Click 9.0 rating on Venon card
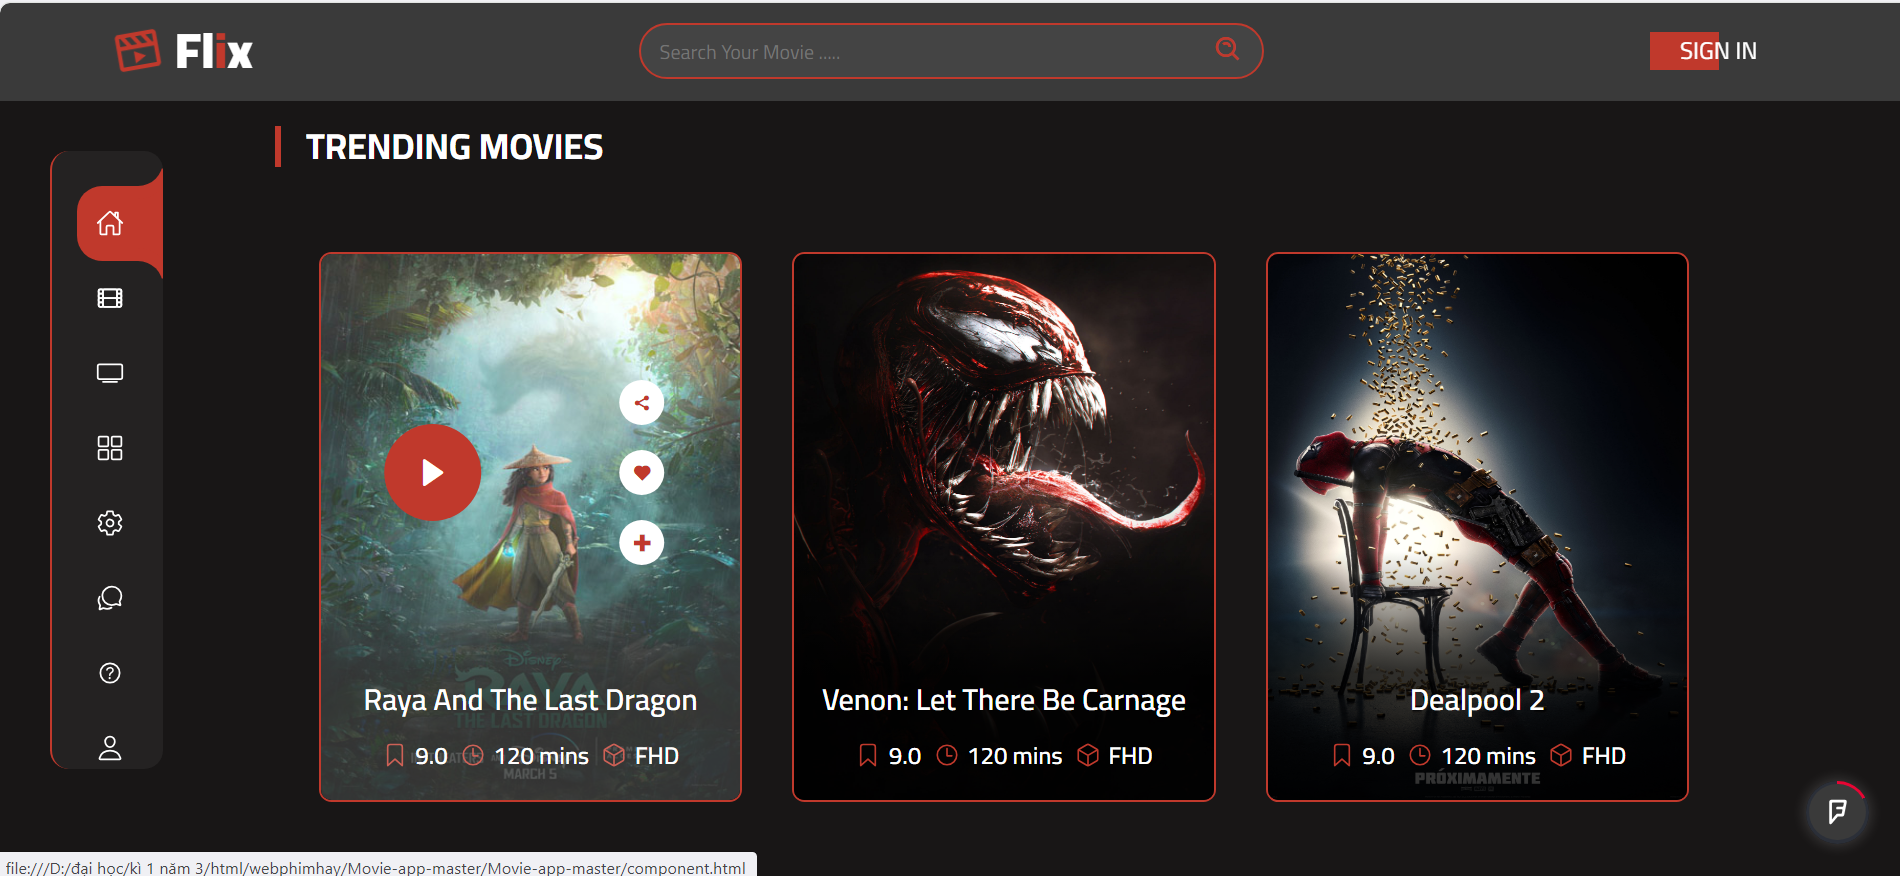 905,756
